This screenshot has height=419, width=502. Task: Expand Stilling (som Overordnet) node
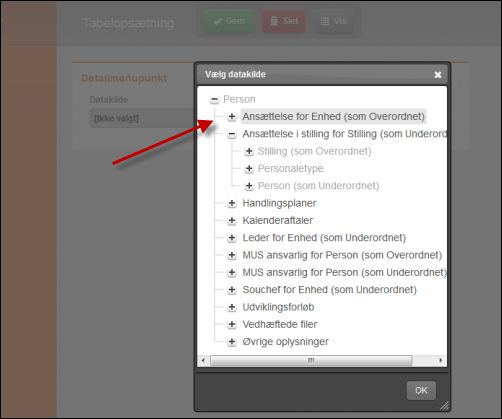(x=249, y=151)
